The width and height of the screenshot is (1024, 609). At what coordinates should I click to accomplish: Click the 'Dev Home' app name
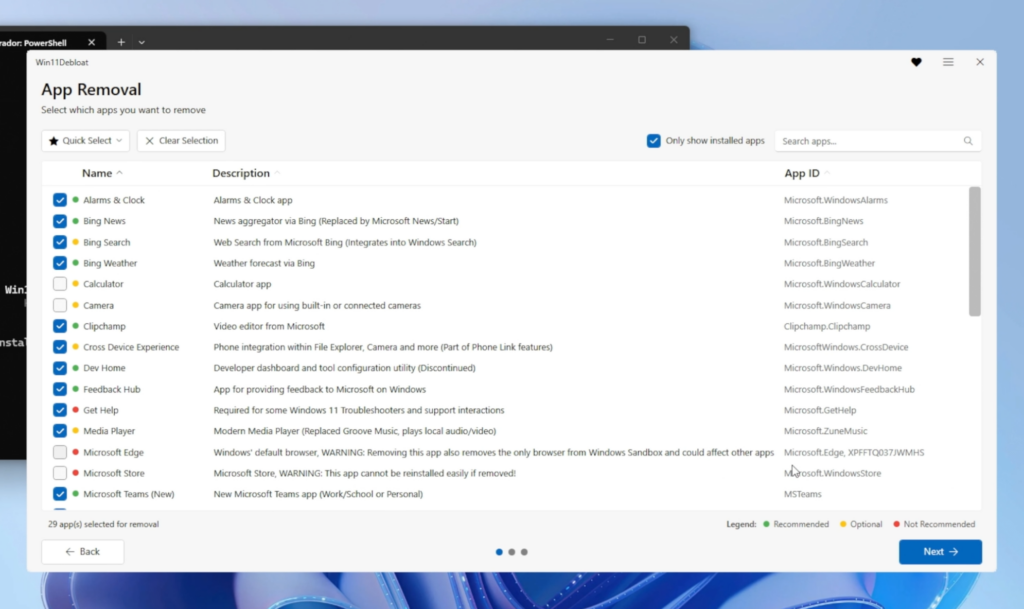pos(104,368)
